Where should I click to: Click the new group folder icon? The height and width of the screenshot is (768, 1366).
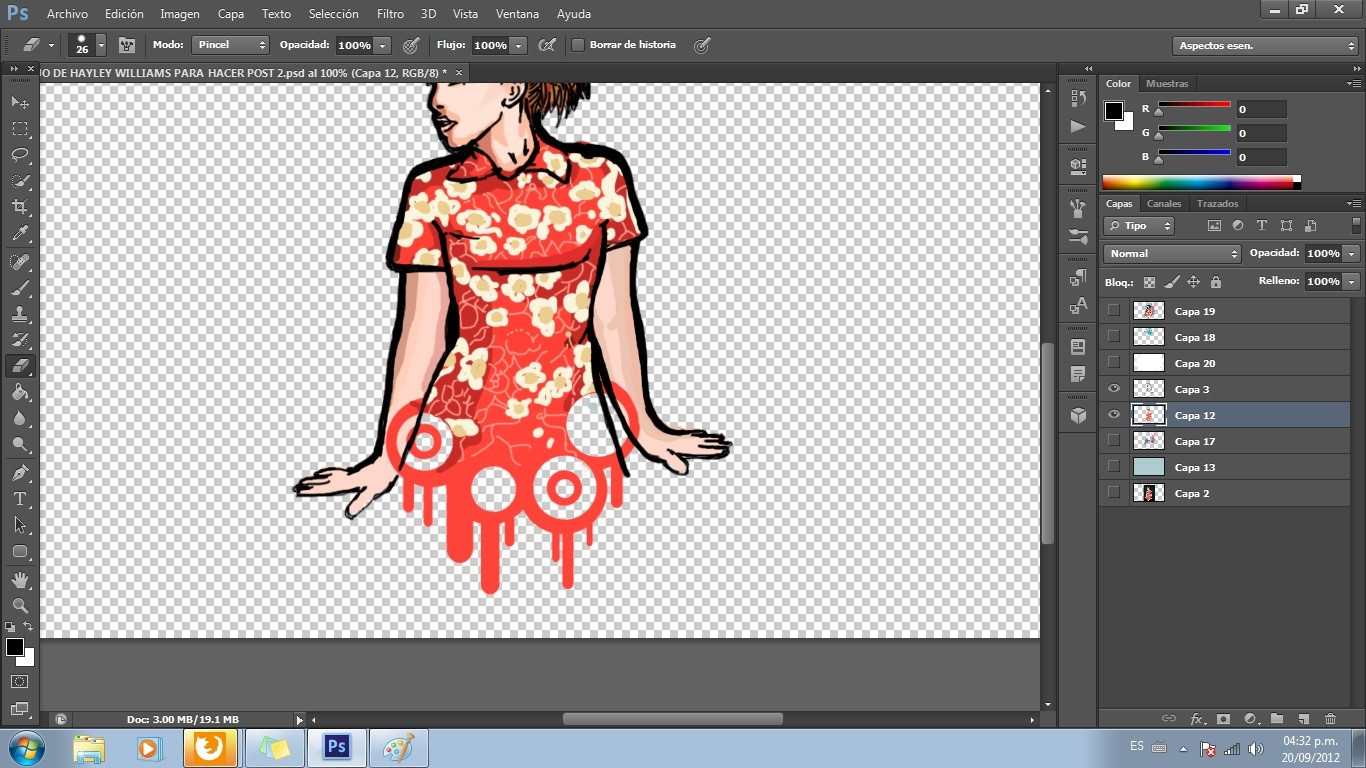[x=1277, y=718]
